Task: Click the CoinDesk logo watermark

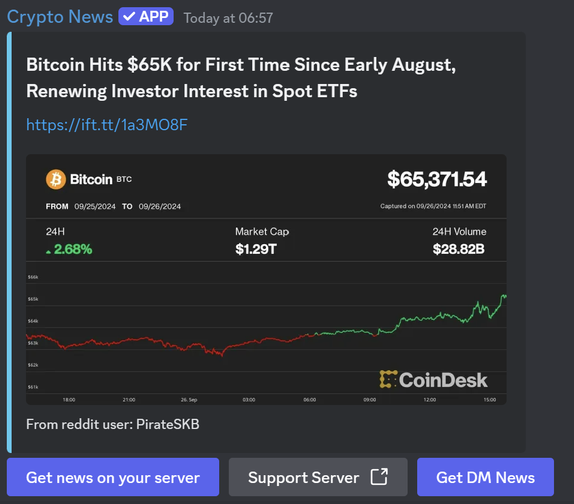Action: point(433,380)
